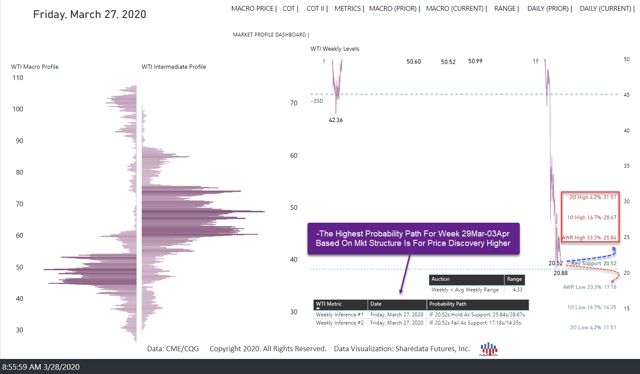Click the 50.99 price label
The height and width of the screenshot is (374, 640).
point(475,61)
